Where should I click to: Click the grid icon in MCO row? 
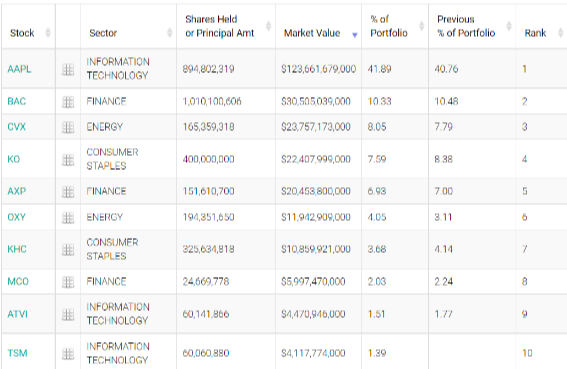tap(68, 282)
